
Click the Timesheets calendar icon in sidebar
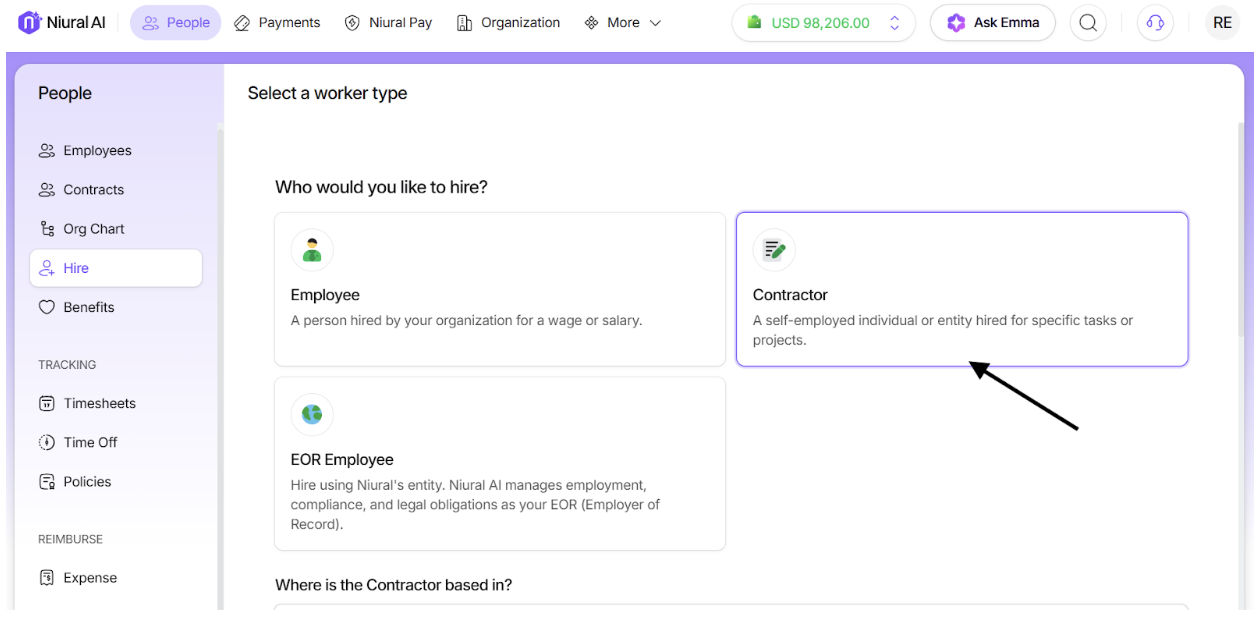[47, 404]
